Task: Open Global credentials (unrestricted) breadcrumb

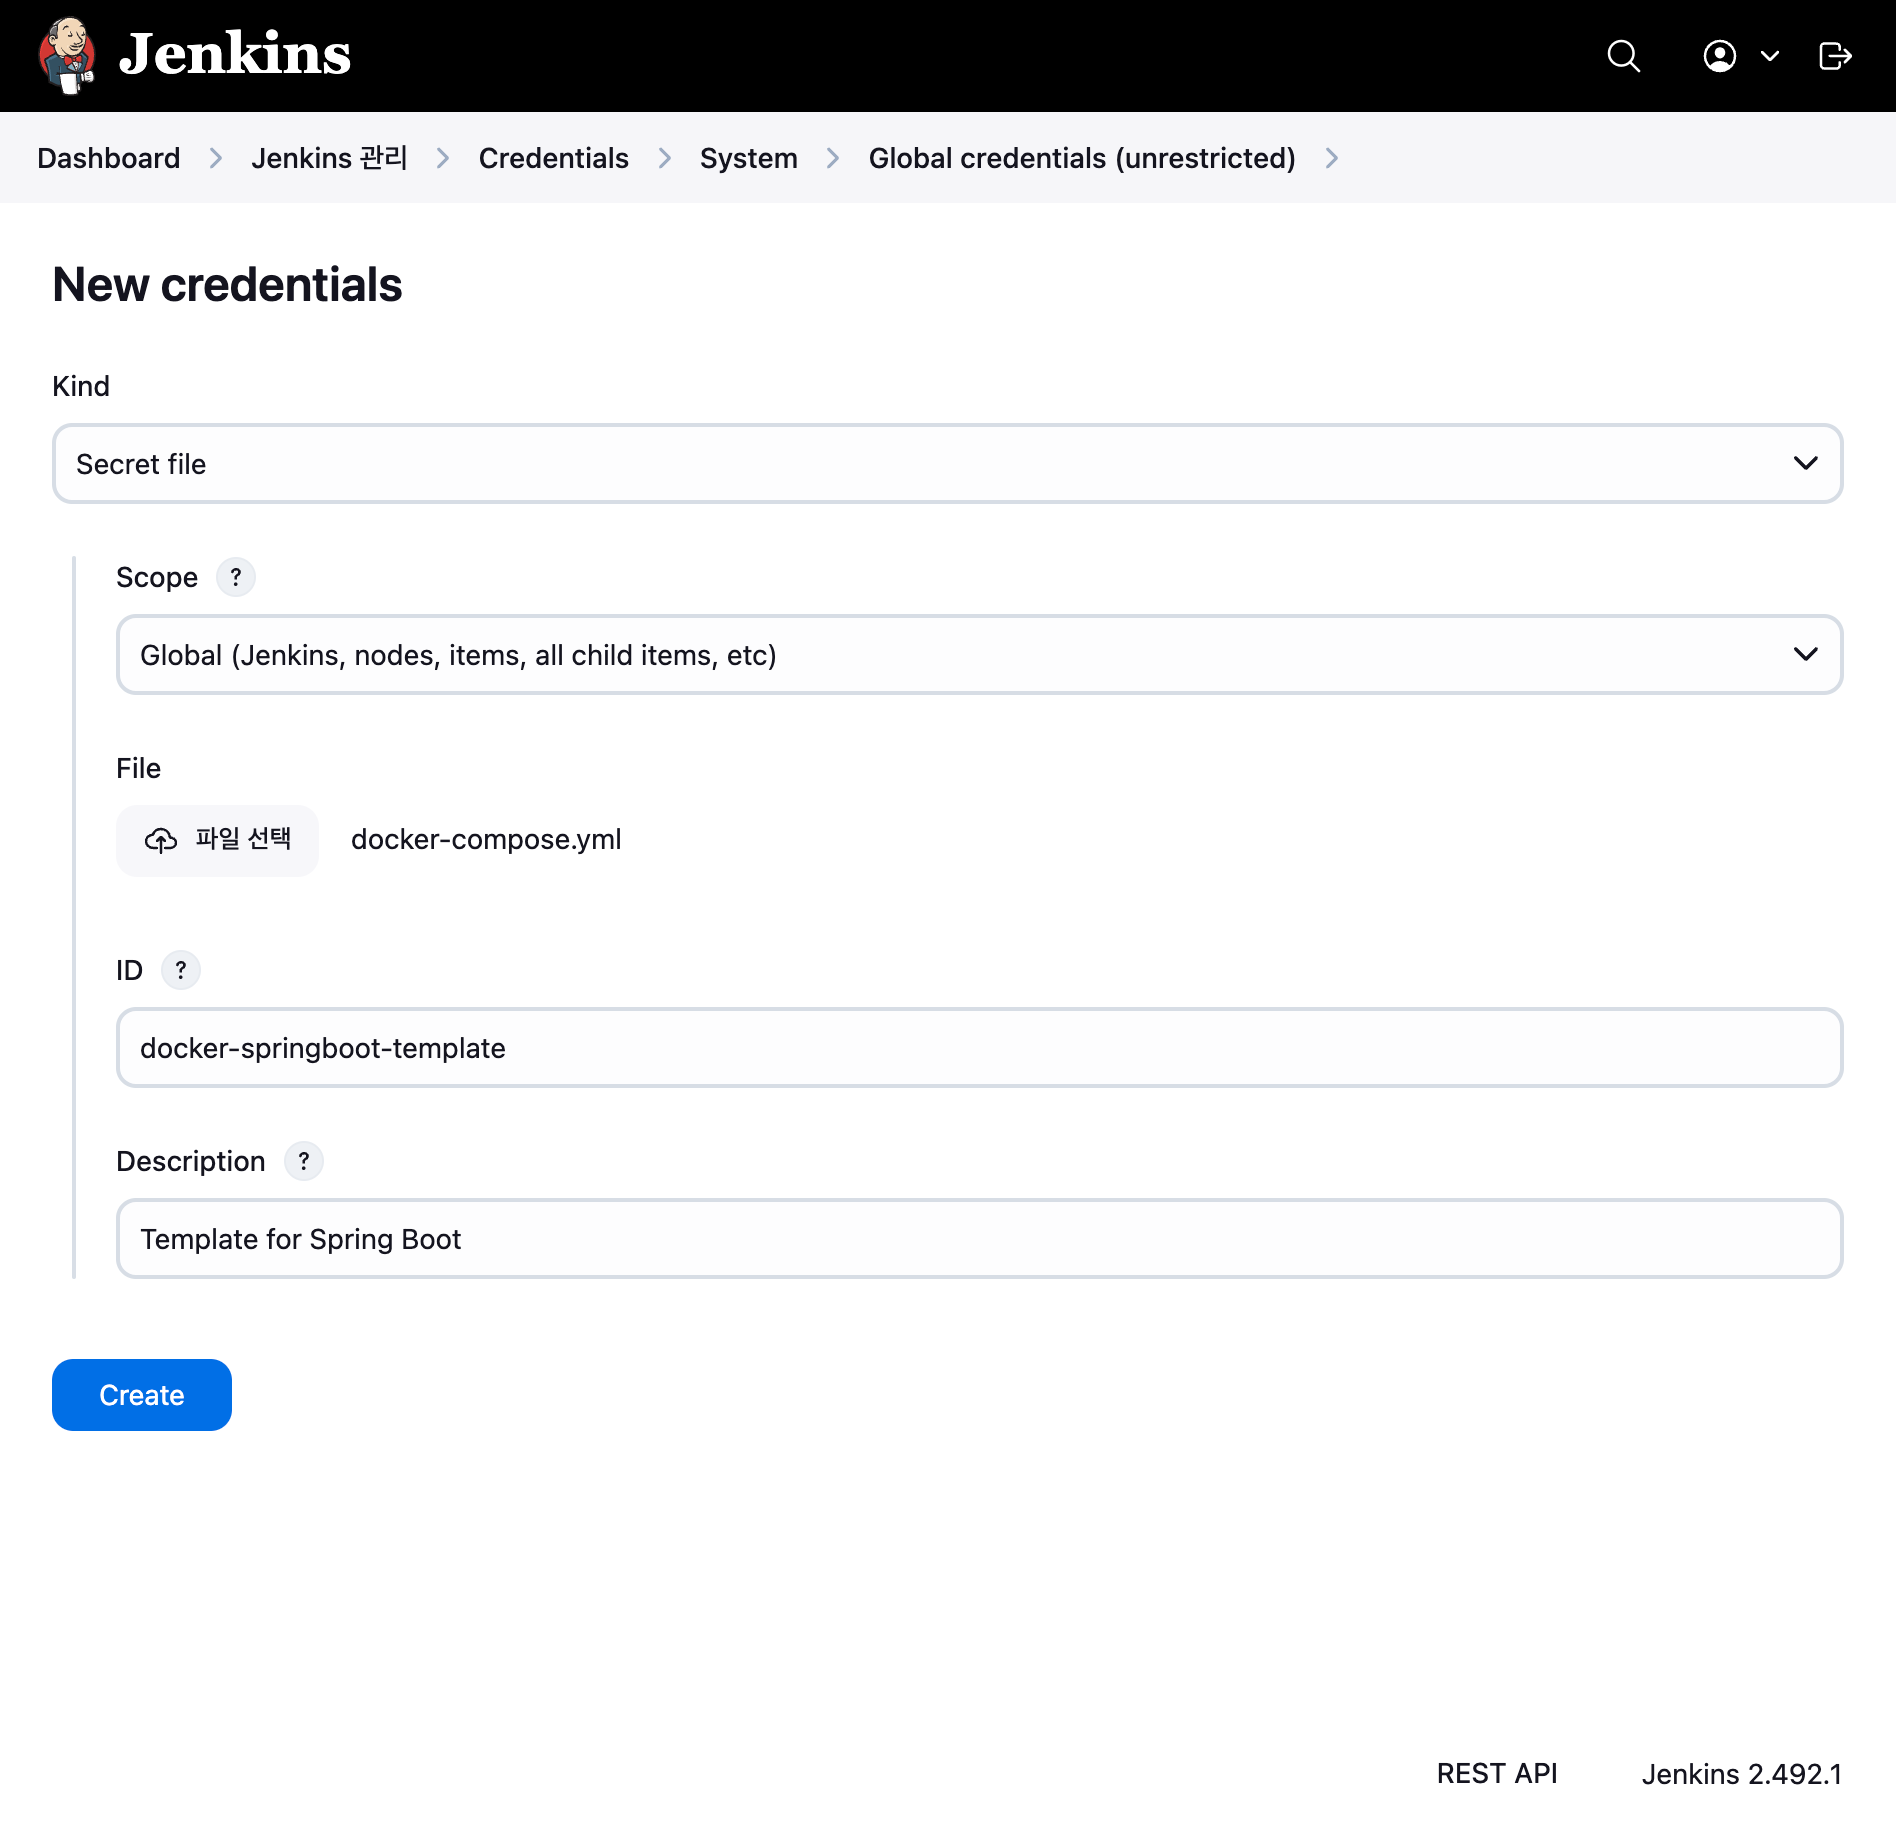Action: [x=1082, y=158]
